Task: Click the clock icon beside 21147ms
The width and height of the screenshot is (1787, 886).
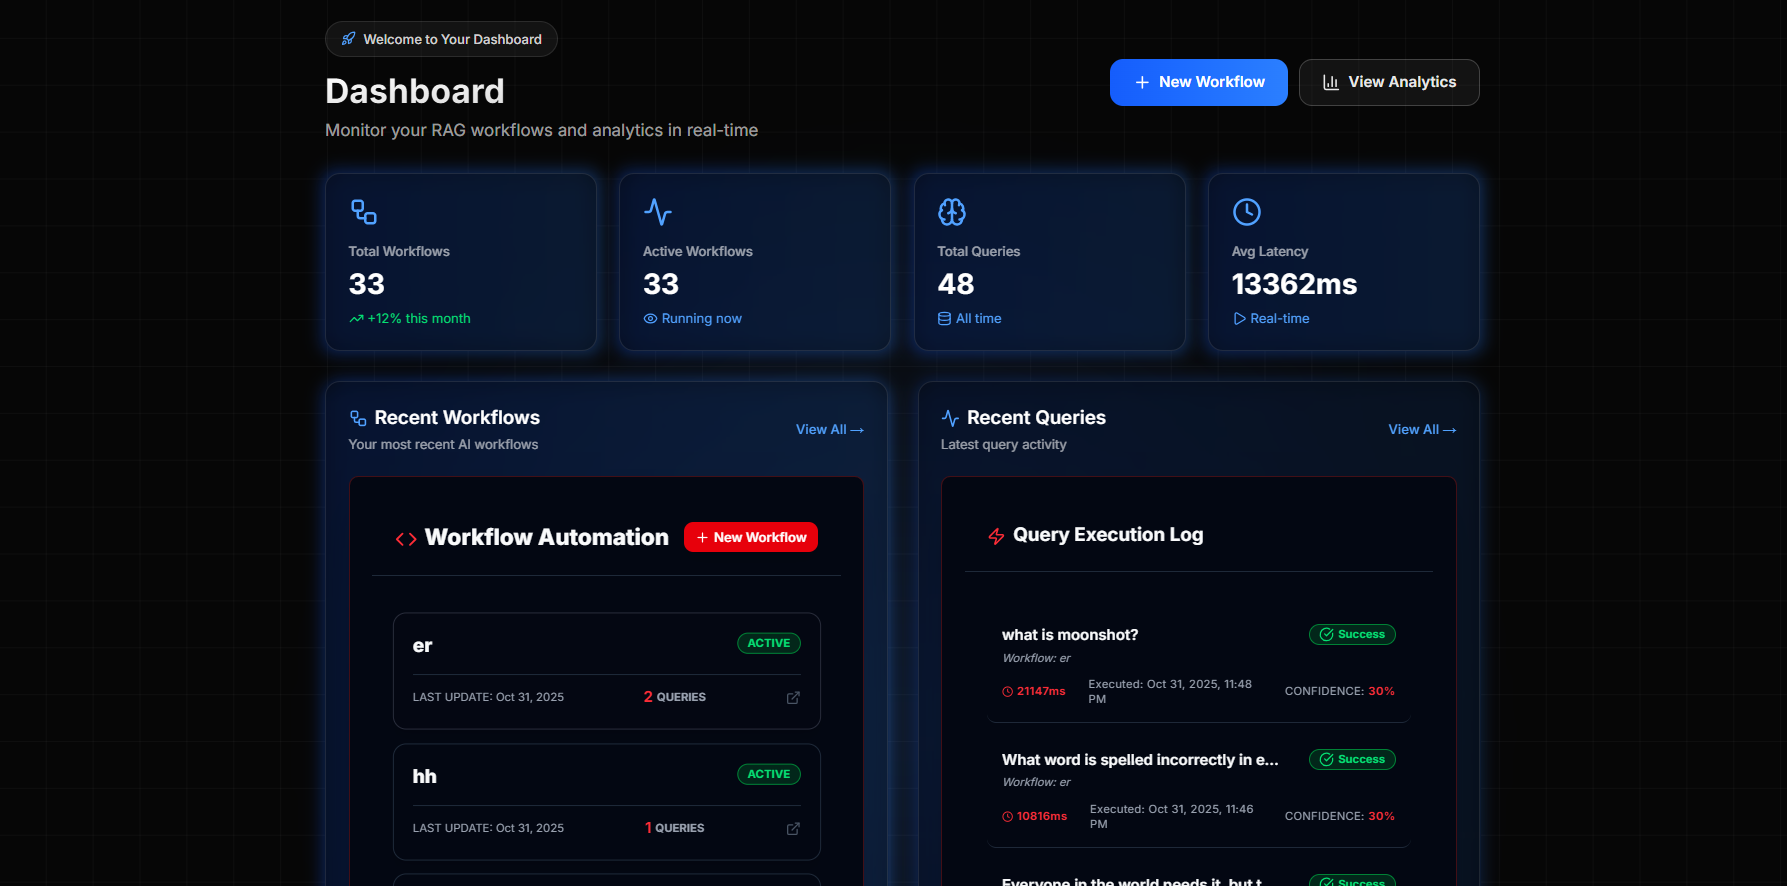Action: (x=1008, y=692)
